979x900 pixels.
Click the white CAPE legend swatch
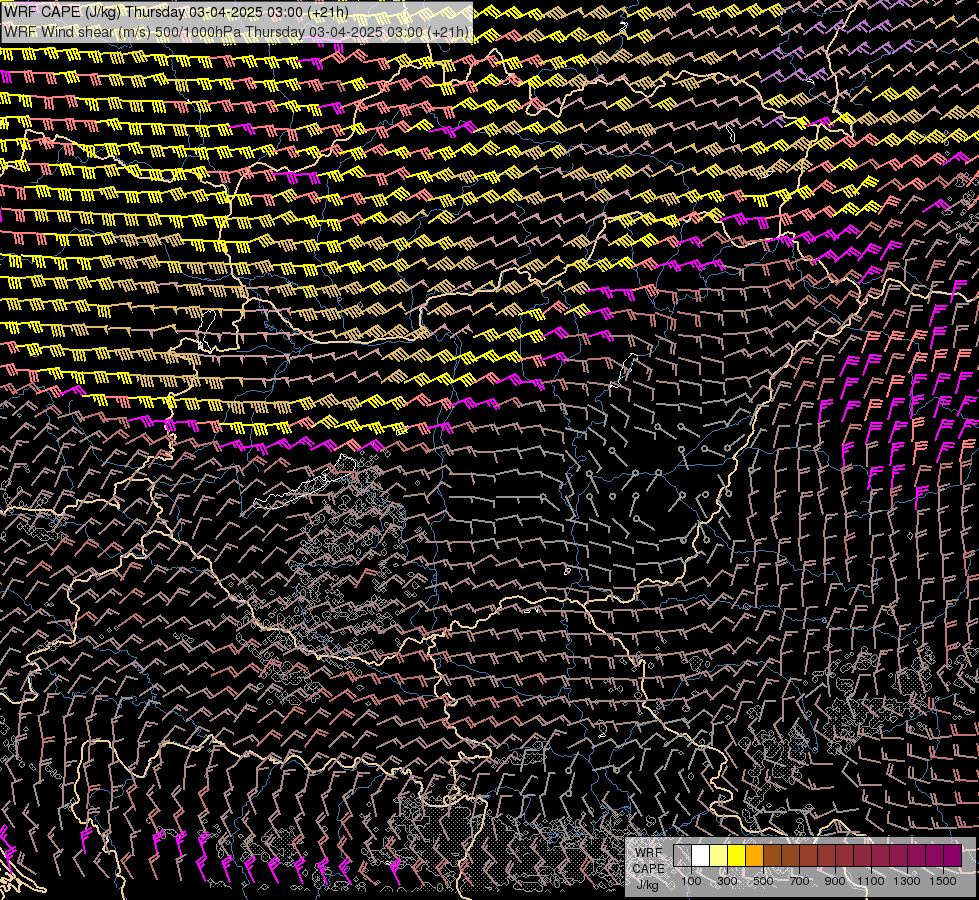click(x=701, y=856)
